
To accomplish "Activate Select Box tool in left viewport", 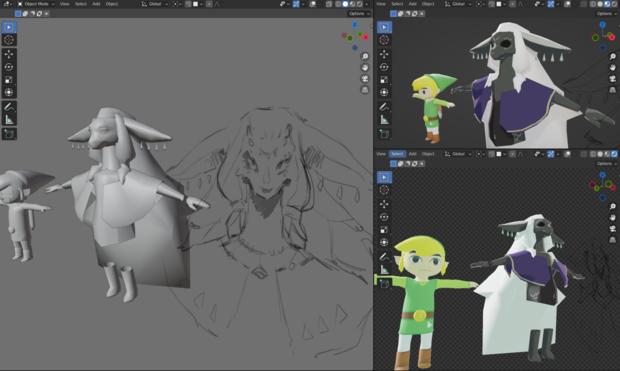I will 9,27.
